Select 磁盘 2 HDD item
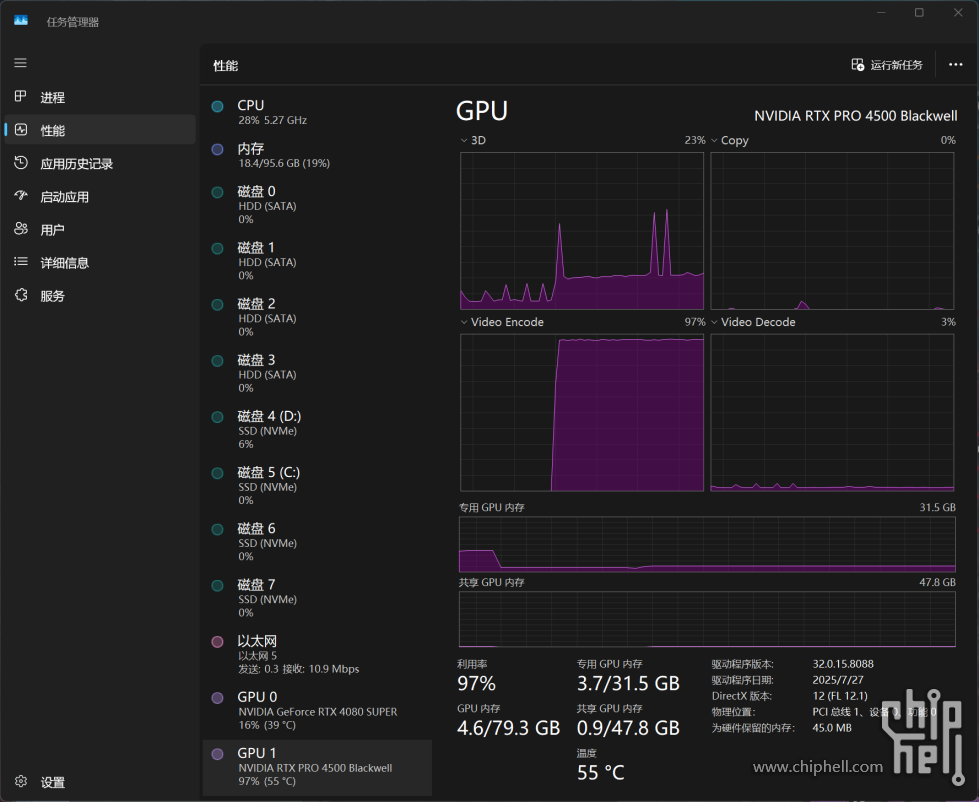The image size is (979, 802). coord(317,317)
